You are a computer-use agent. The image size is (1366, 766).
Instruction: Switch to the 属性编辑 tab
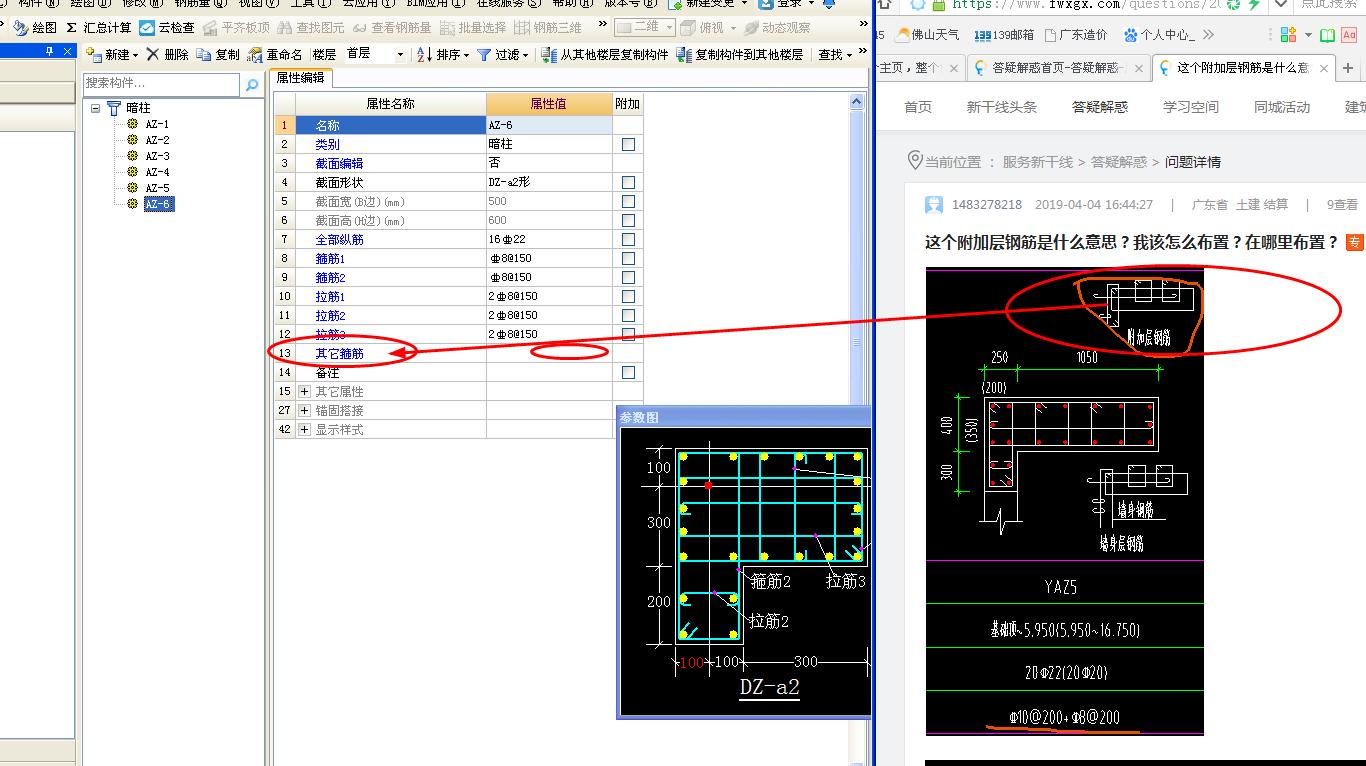[300, 77]
